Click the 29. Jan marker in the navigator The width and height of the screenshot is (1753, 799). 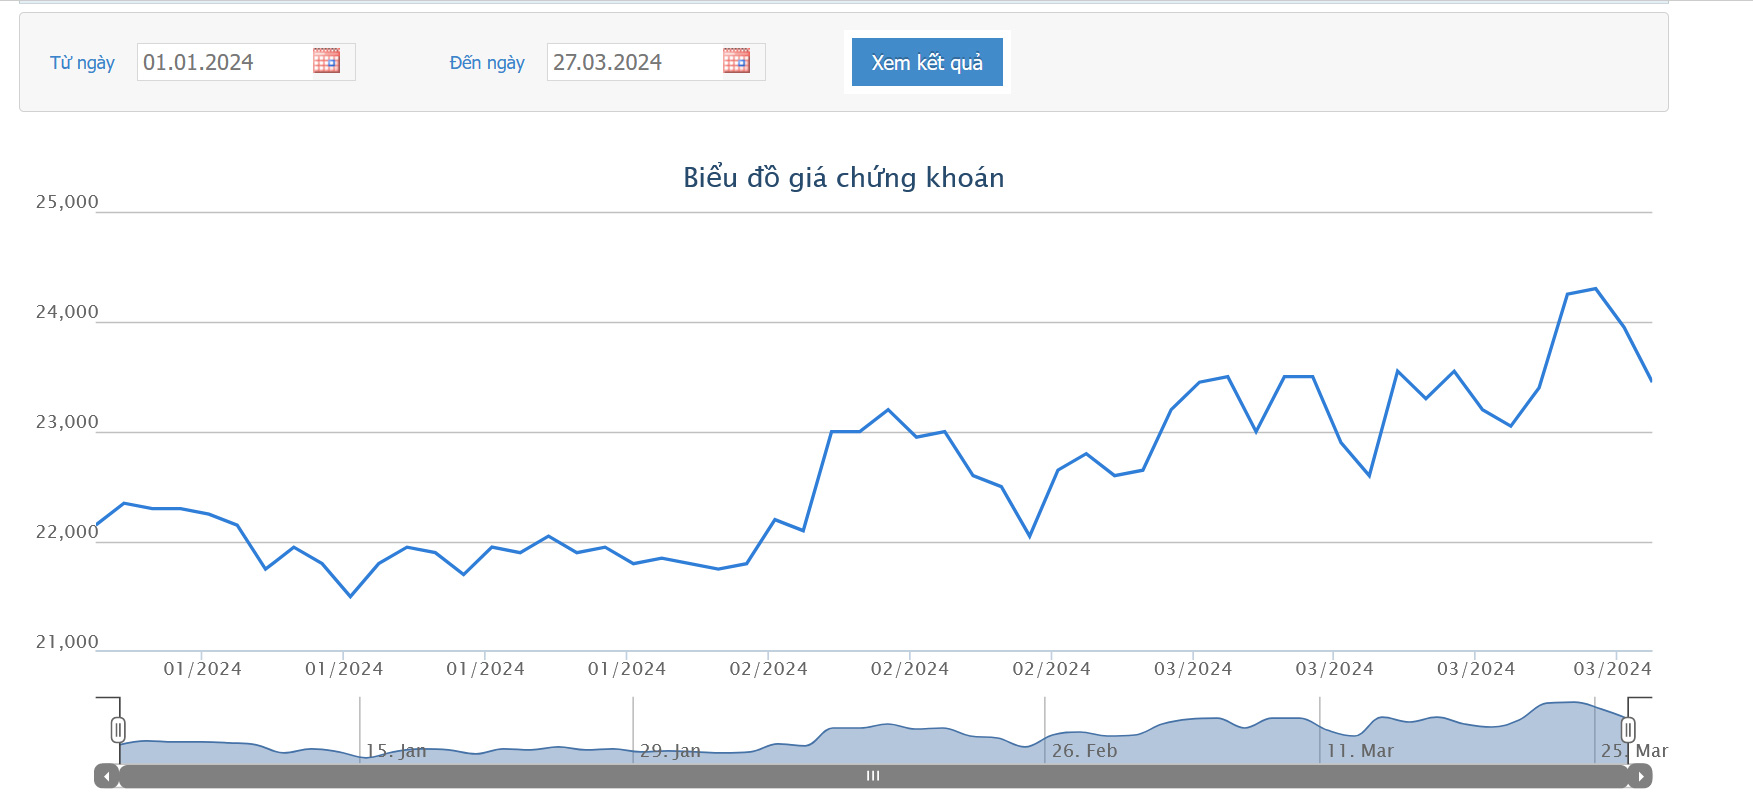[x=670, y=750]
